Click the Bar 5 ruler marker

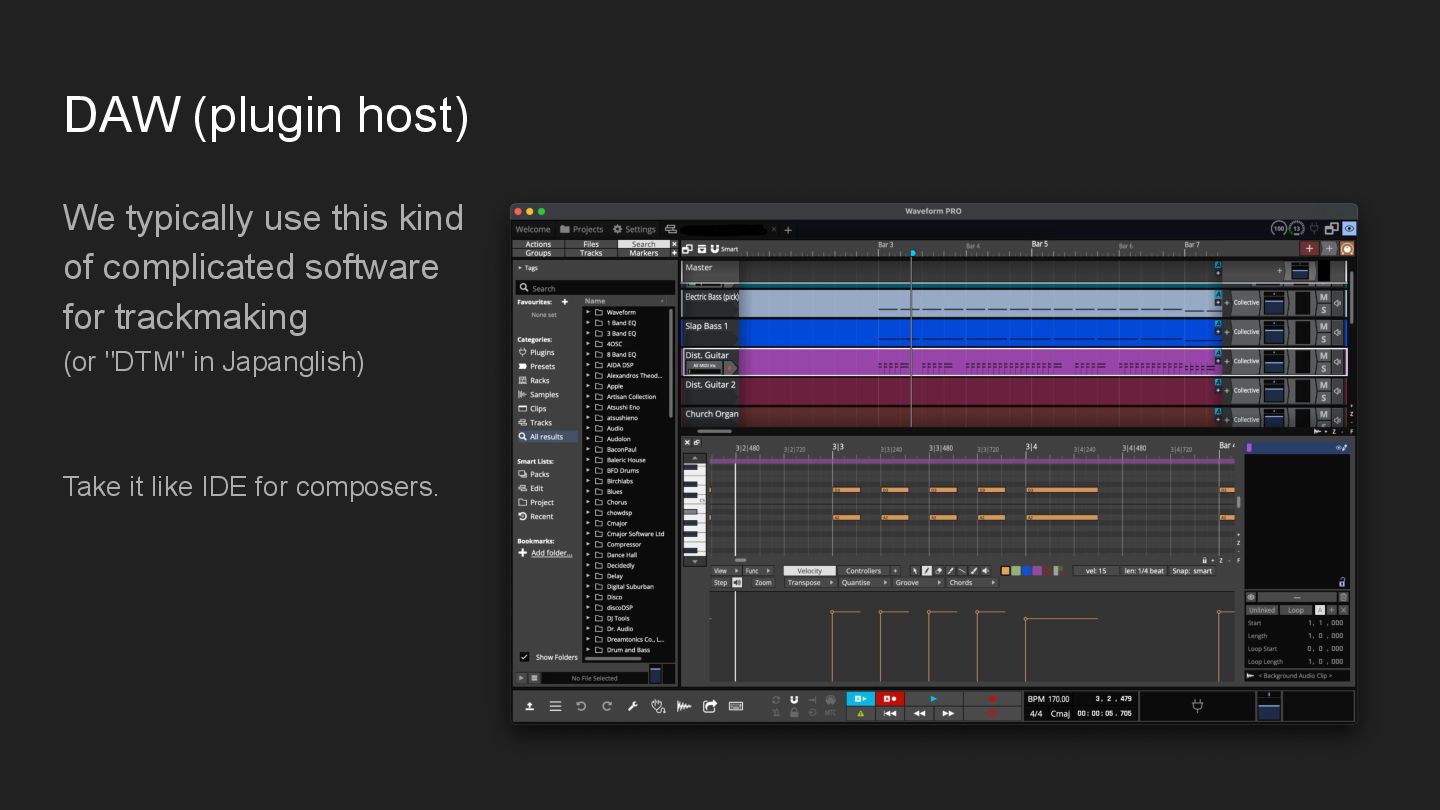(x=1040, y=244)
